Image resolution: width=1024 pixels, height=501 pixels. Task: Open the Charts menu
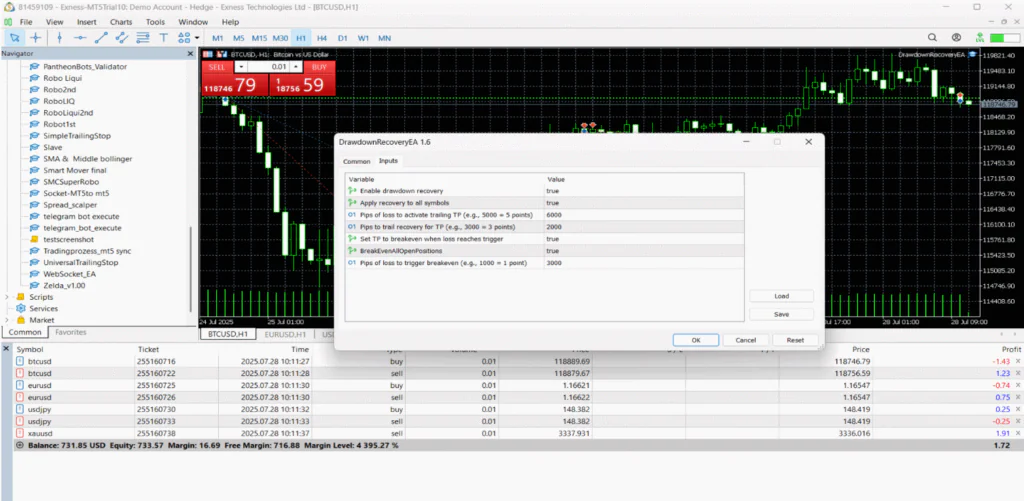click(x=121, y=22)
